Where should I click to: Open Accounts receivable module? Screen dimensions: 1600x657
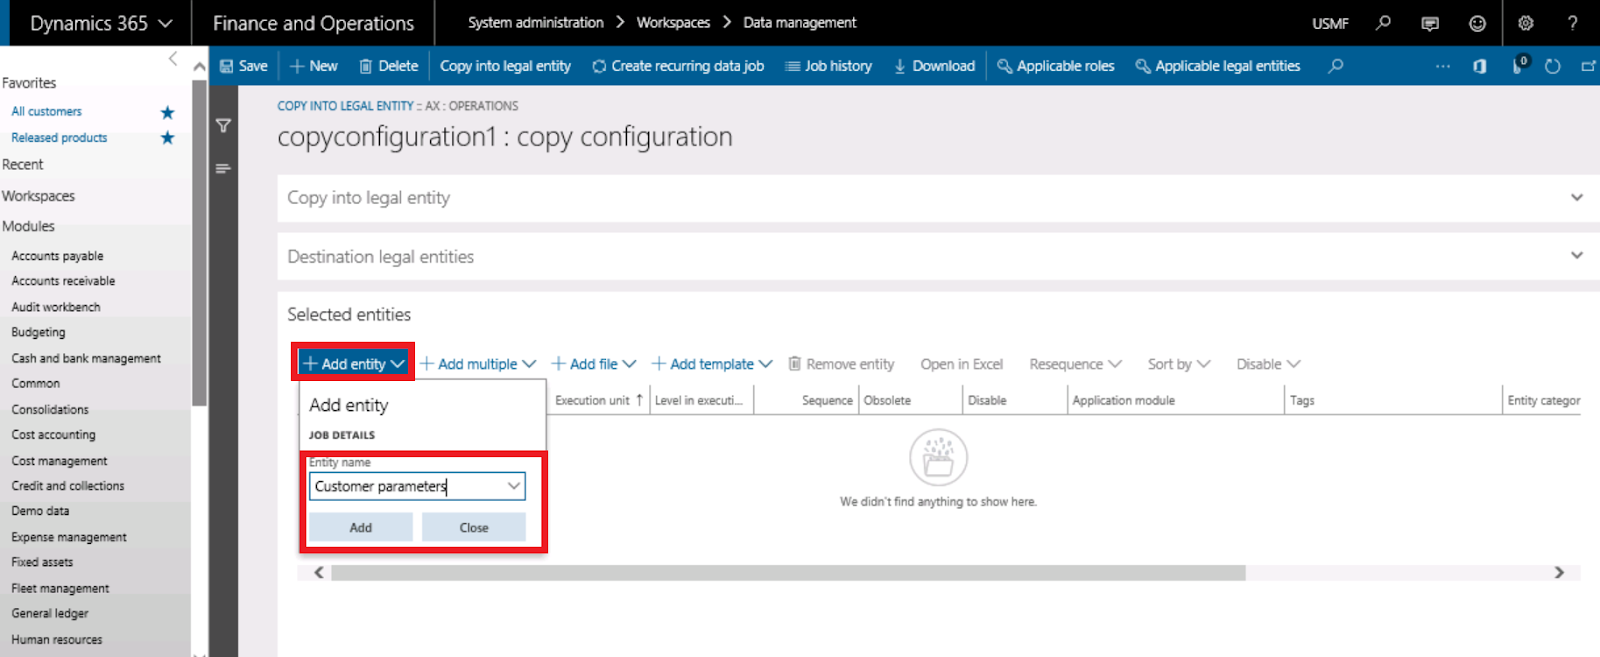point(63,281)
